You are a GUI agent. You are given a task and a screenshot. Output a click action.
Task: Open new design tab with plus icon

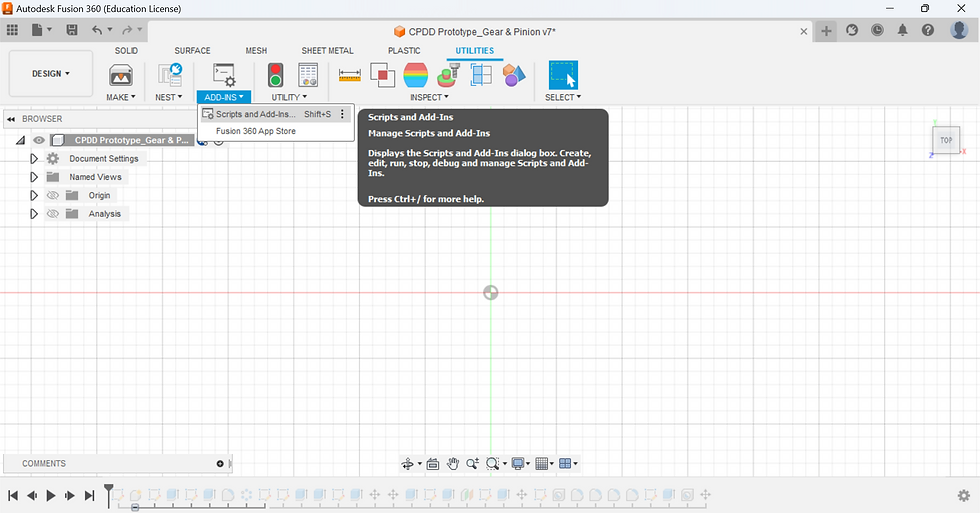(x=826, y=31)
